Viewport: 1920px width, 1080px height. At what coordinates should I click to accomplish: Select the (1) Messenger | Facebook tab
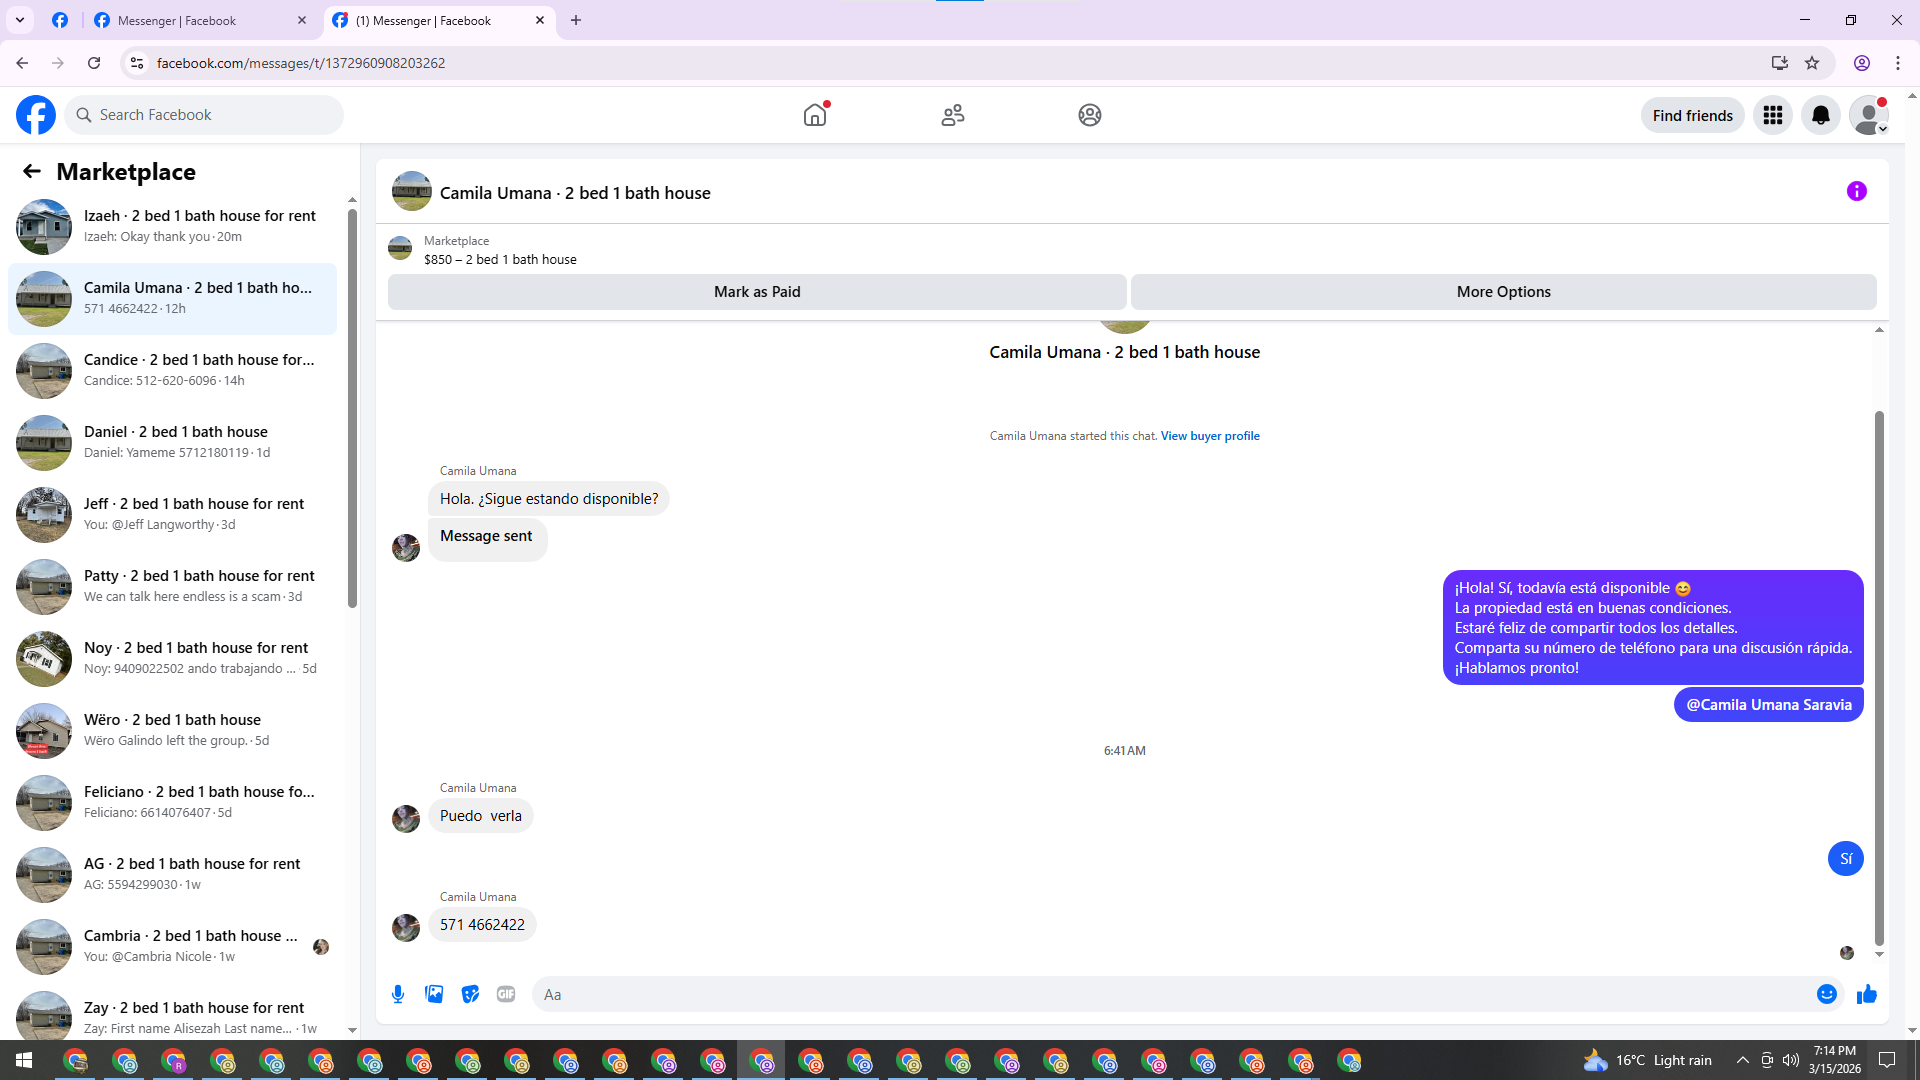click(438, 20)
